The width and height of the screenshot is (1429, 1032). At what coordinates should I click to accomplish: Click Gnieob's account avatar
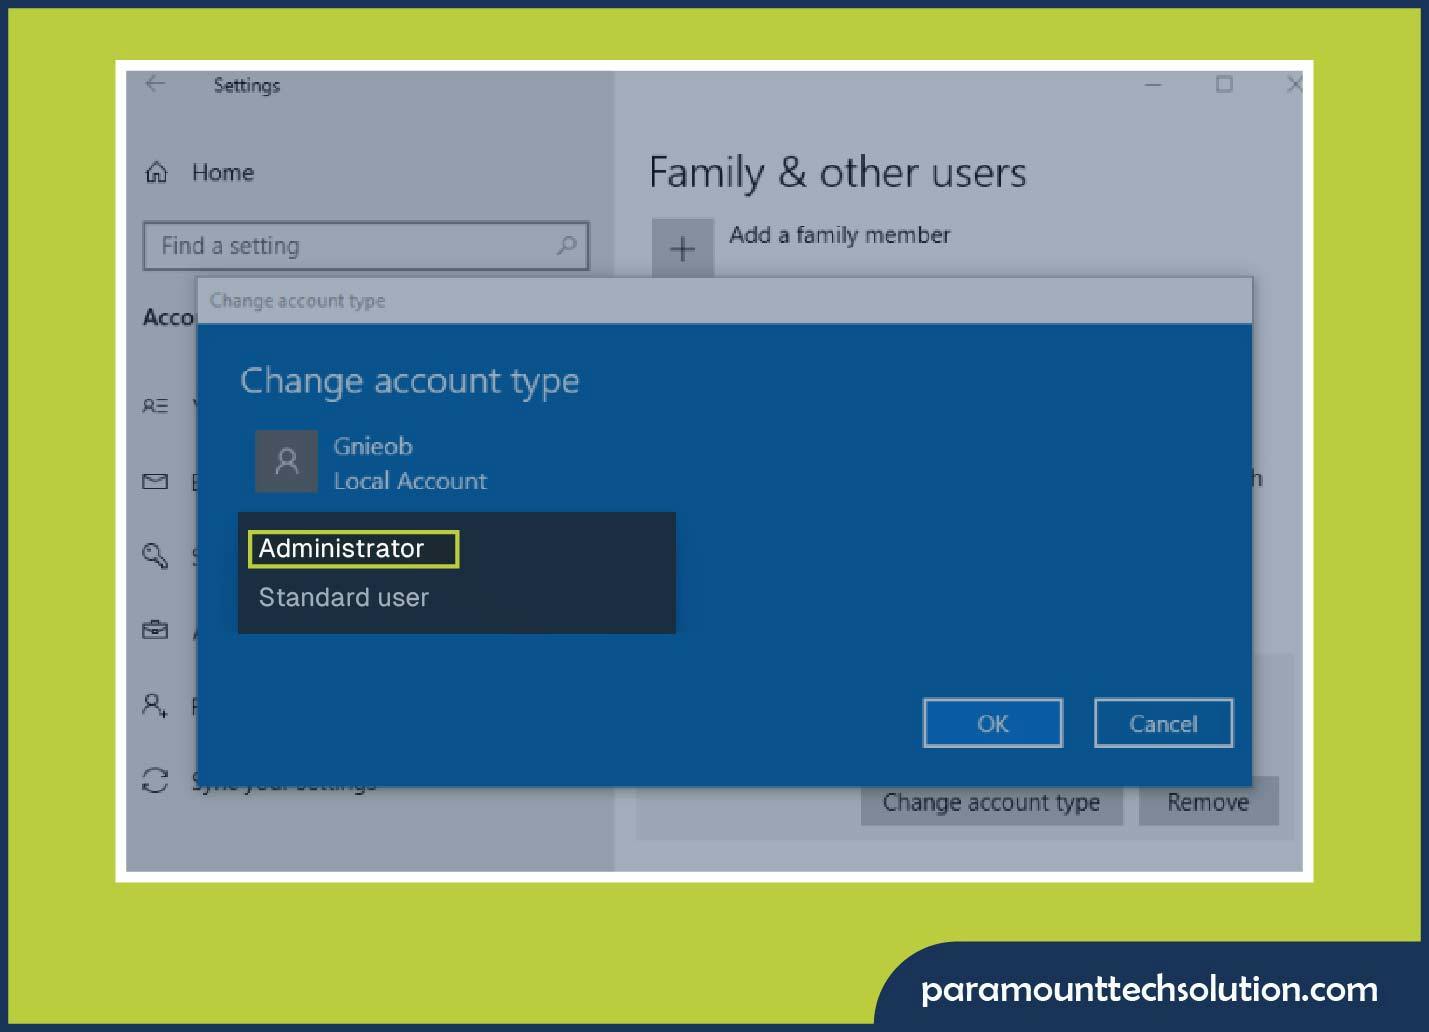click(287, 462)
